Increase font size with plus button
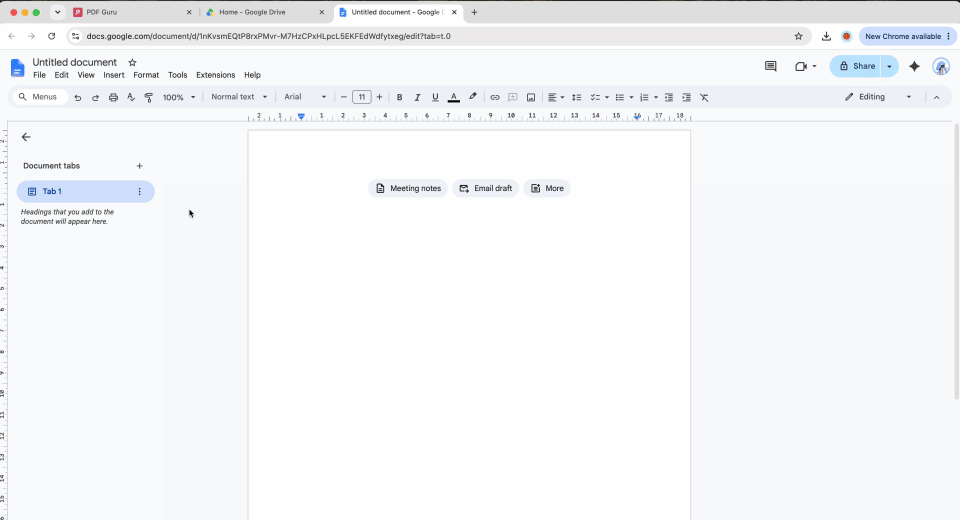 pos(380,97)
